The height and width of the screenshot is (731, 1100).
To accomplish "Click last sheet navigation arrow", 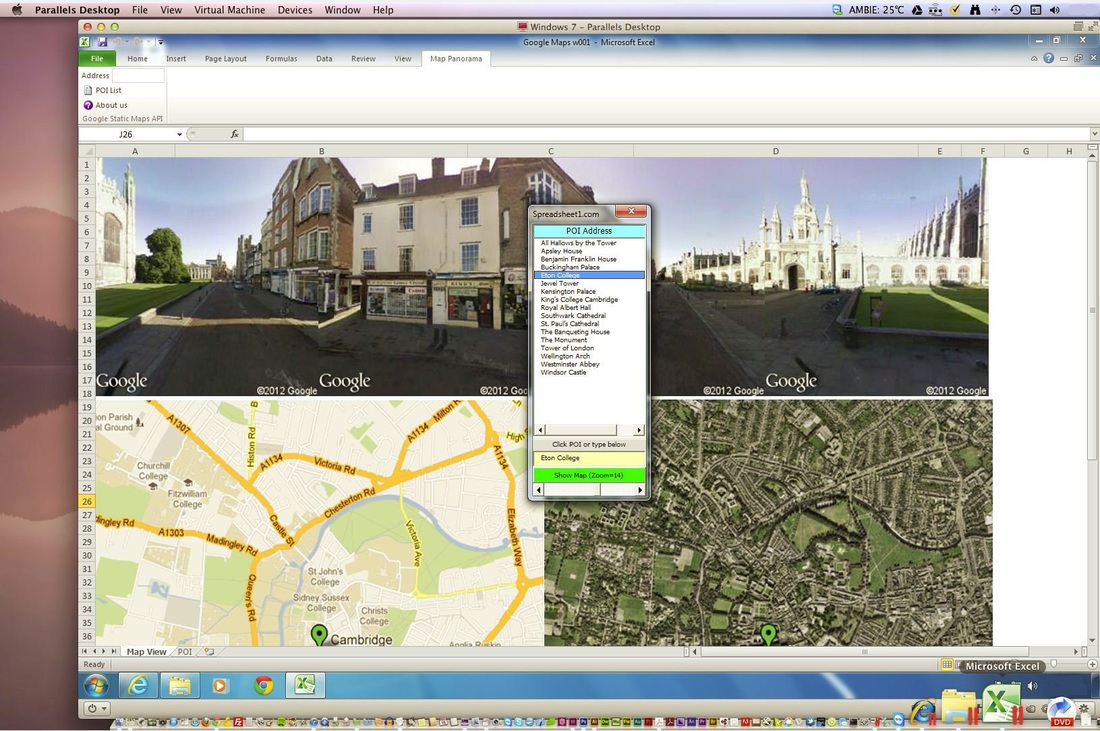I will (114, 652).
